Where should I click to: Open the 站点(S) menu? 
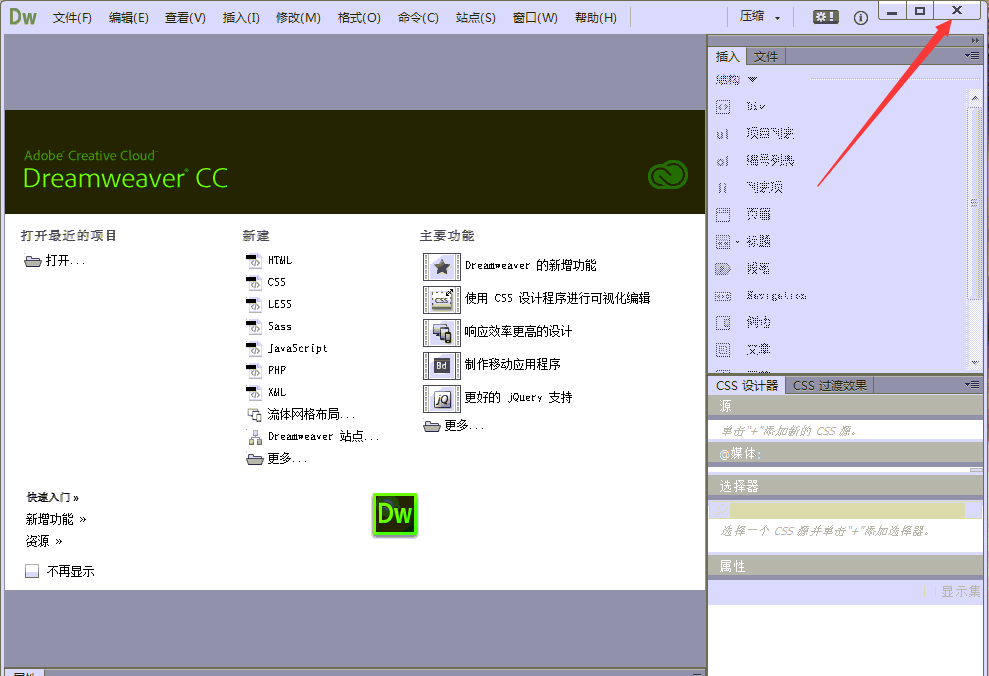476,18
